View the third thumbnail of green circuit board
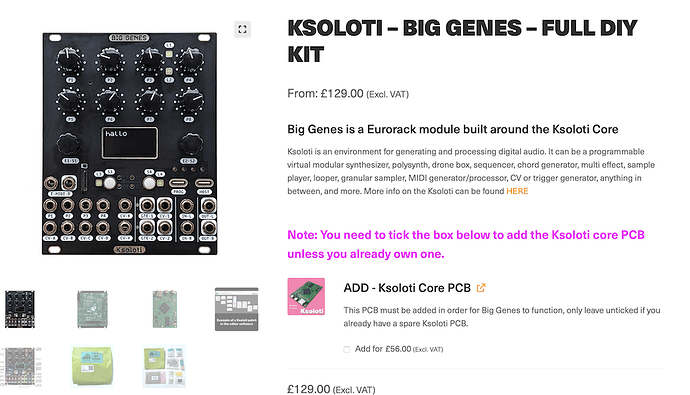This screenshot has width=690, height=395. tap(165, 309)
